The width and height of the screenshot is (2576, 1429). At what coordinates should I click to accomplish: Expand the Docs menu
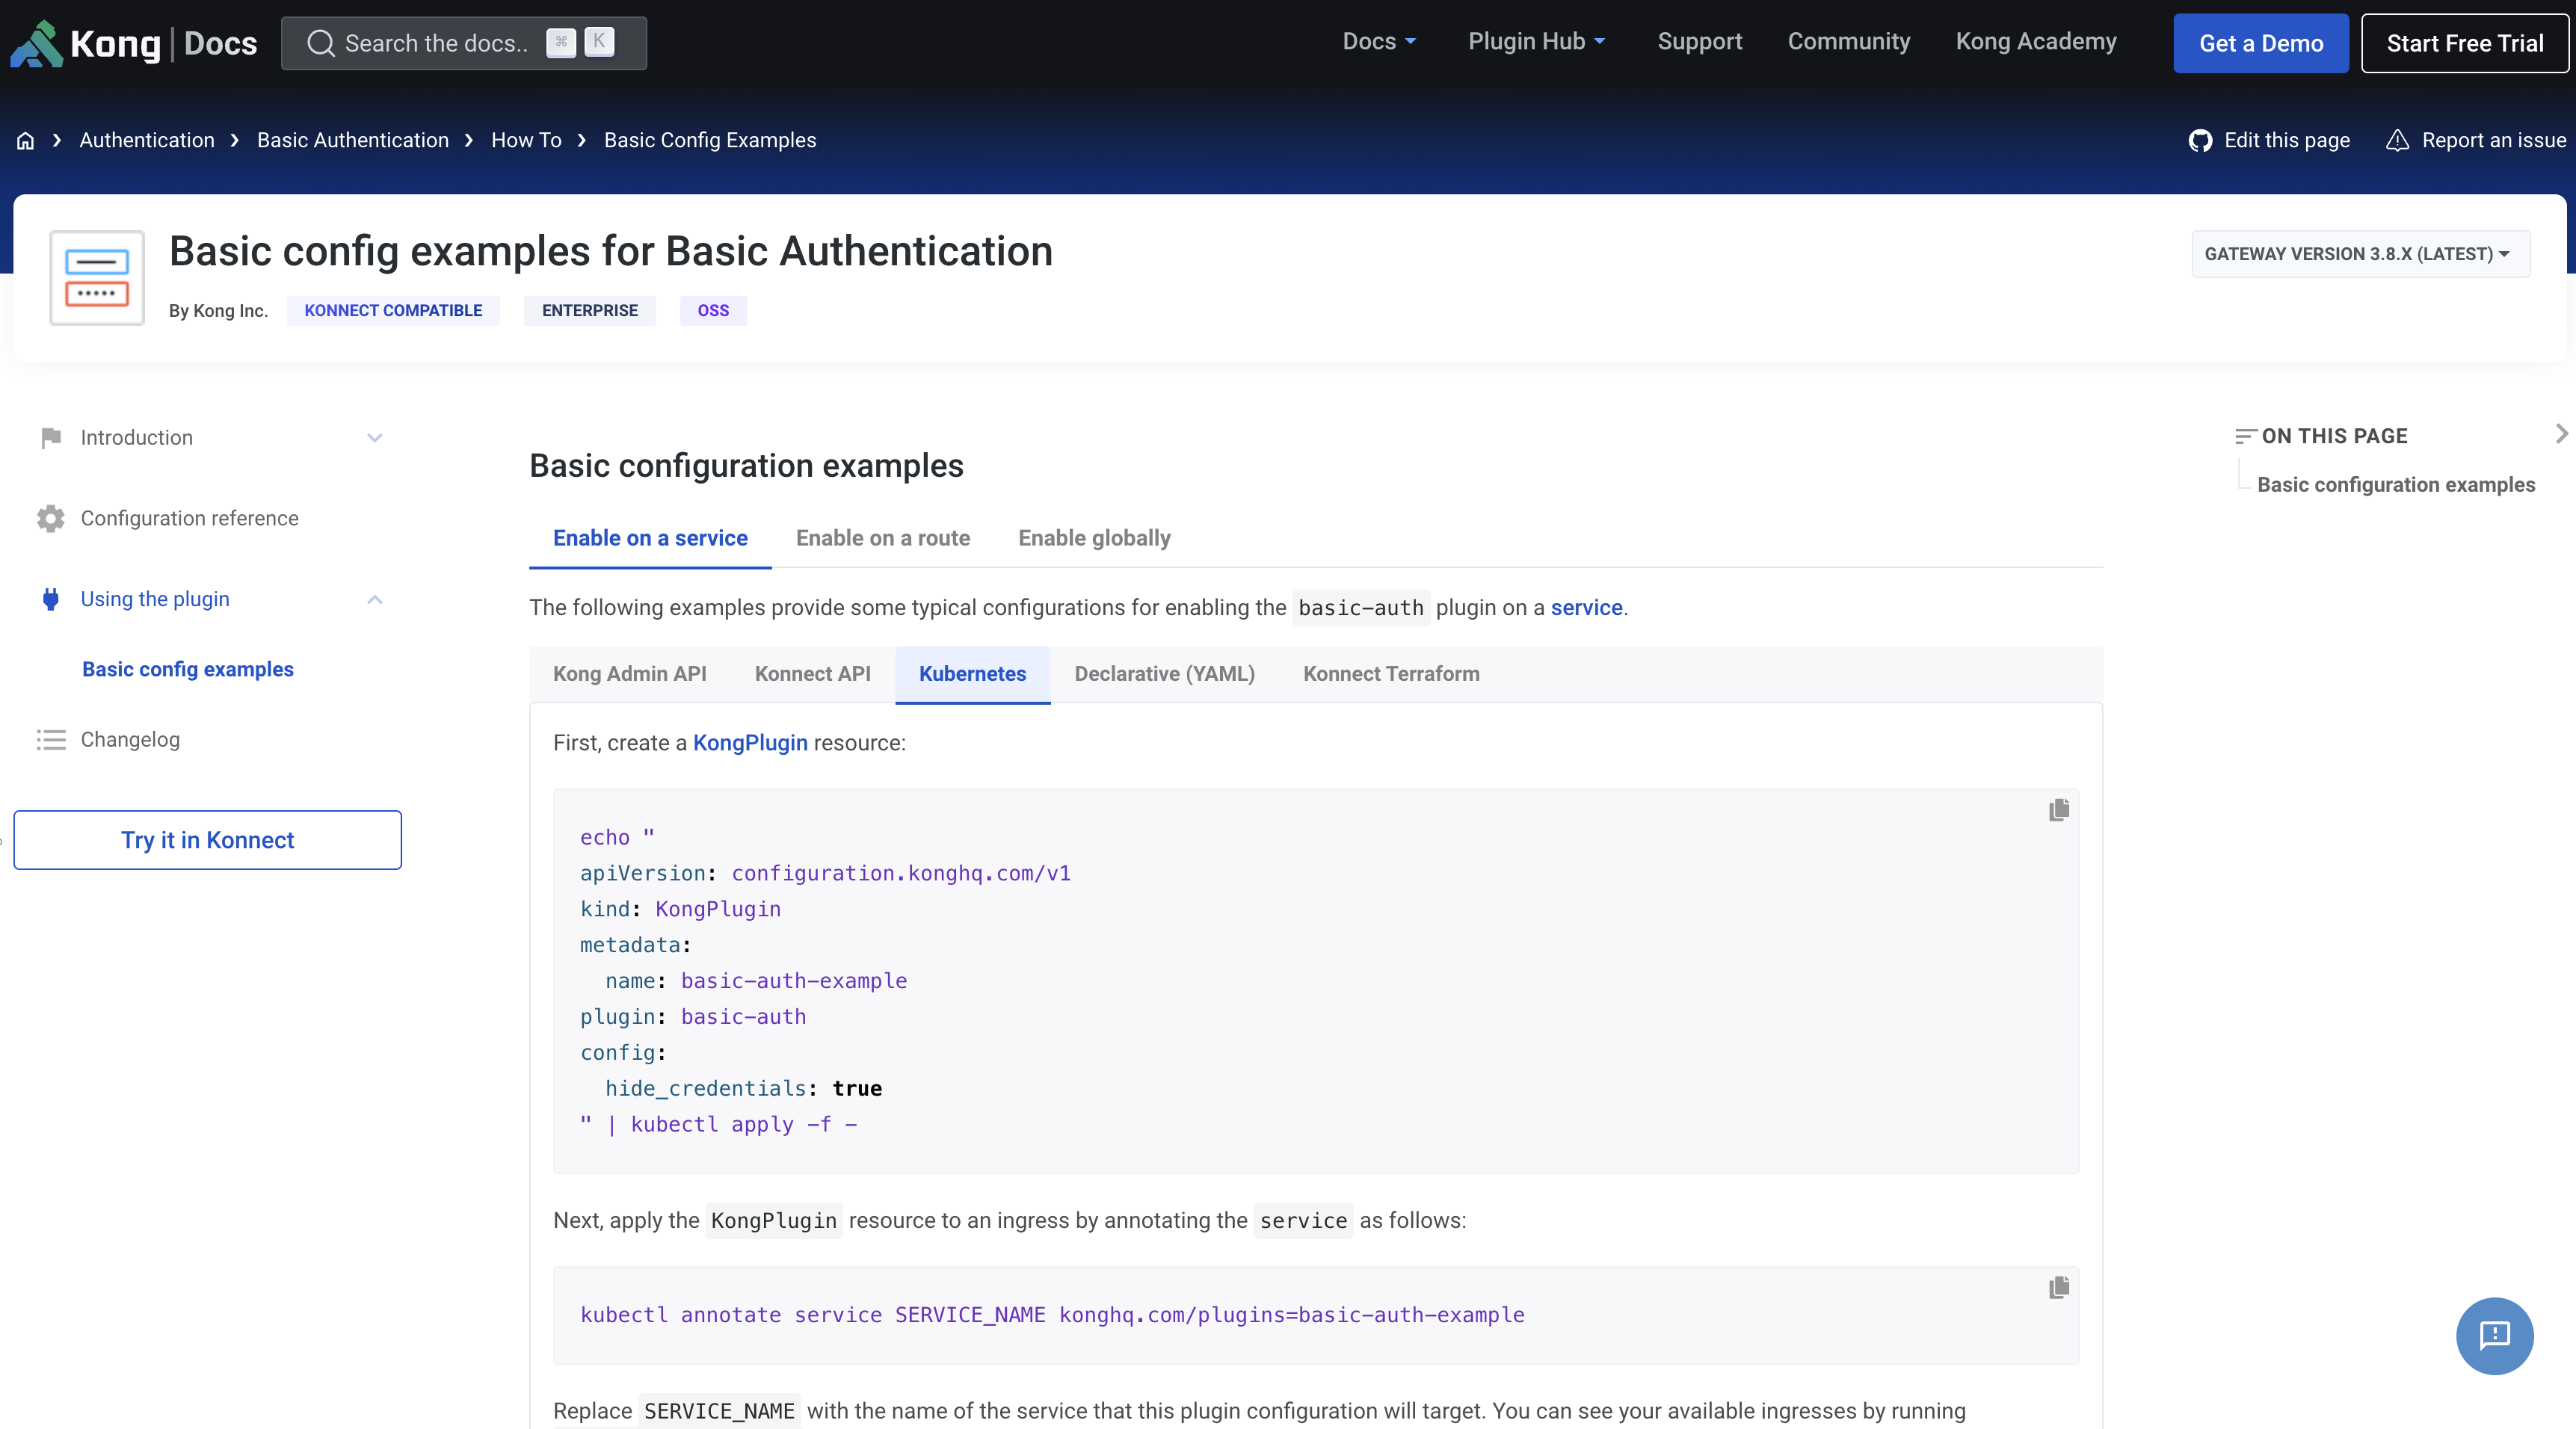(x=1380, y=42)
